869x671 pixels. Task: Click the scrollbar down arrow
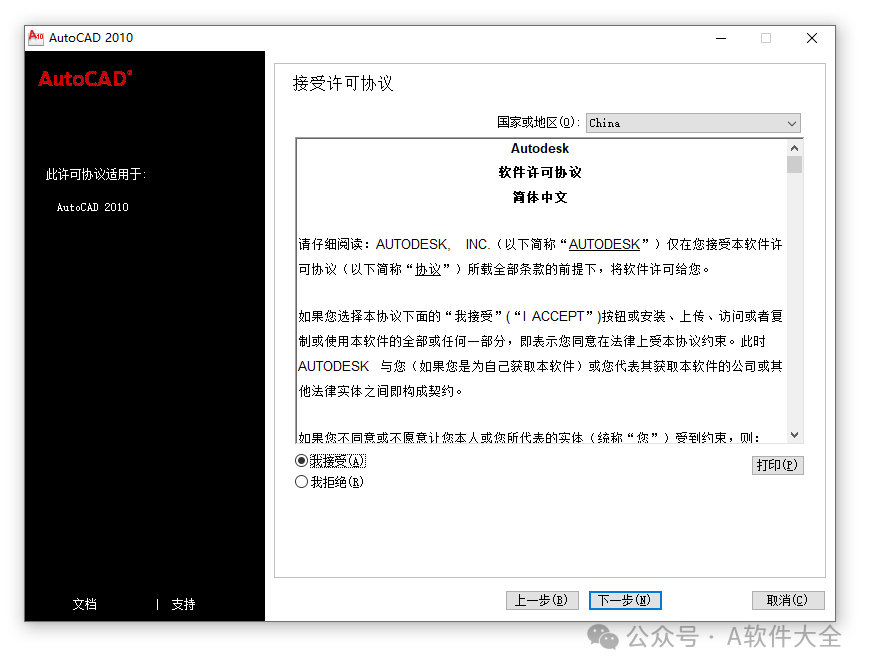794,434
